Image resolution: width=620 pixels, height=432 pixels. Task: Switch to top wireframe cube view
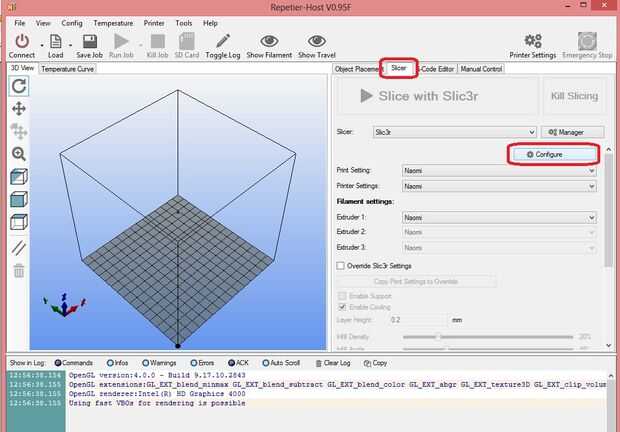pyautogui.click(x=19, y=222)
